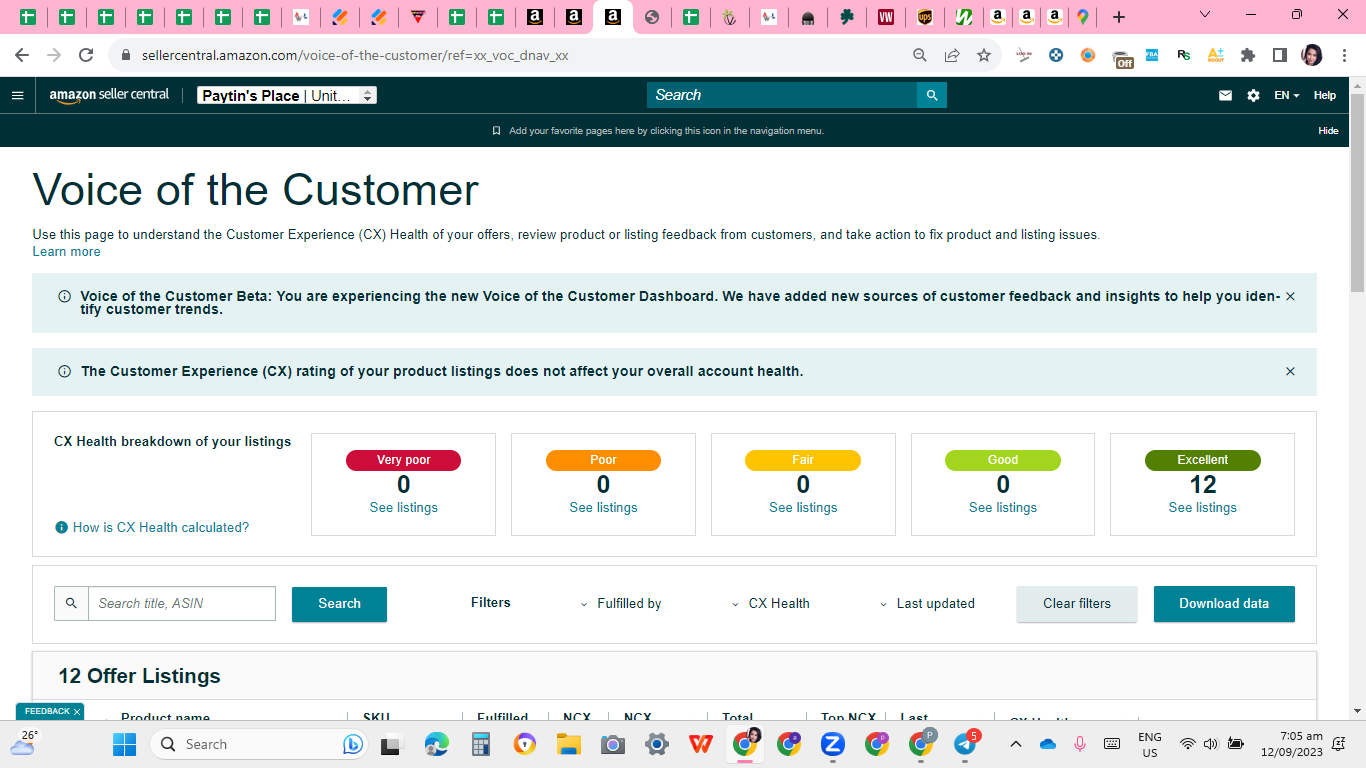Click the Search title, ASIN input field
Viewport: 1366px width, 768px height.
pyautogui.click(x=182, y=603)
